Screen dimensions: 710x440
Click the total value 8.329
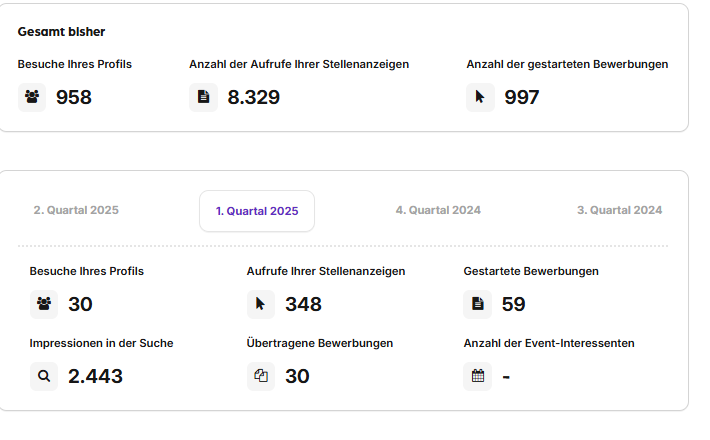tap(254, 97)
